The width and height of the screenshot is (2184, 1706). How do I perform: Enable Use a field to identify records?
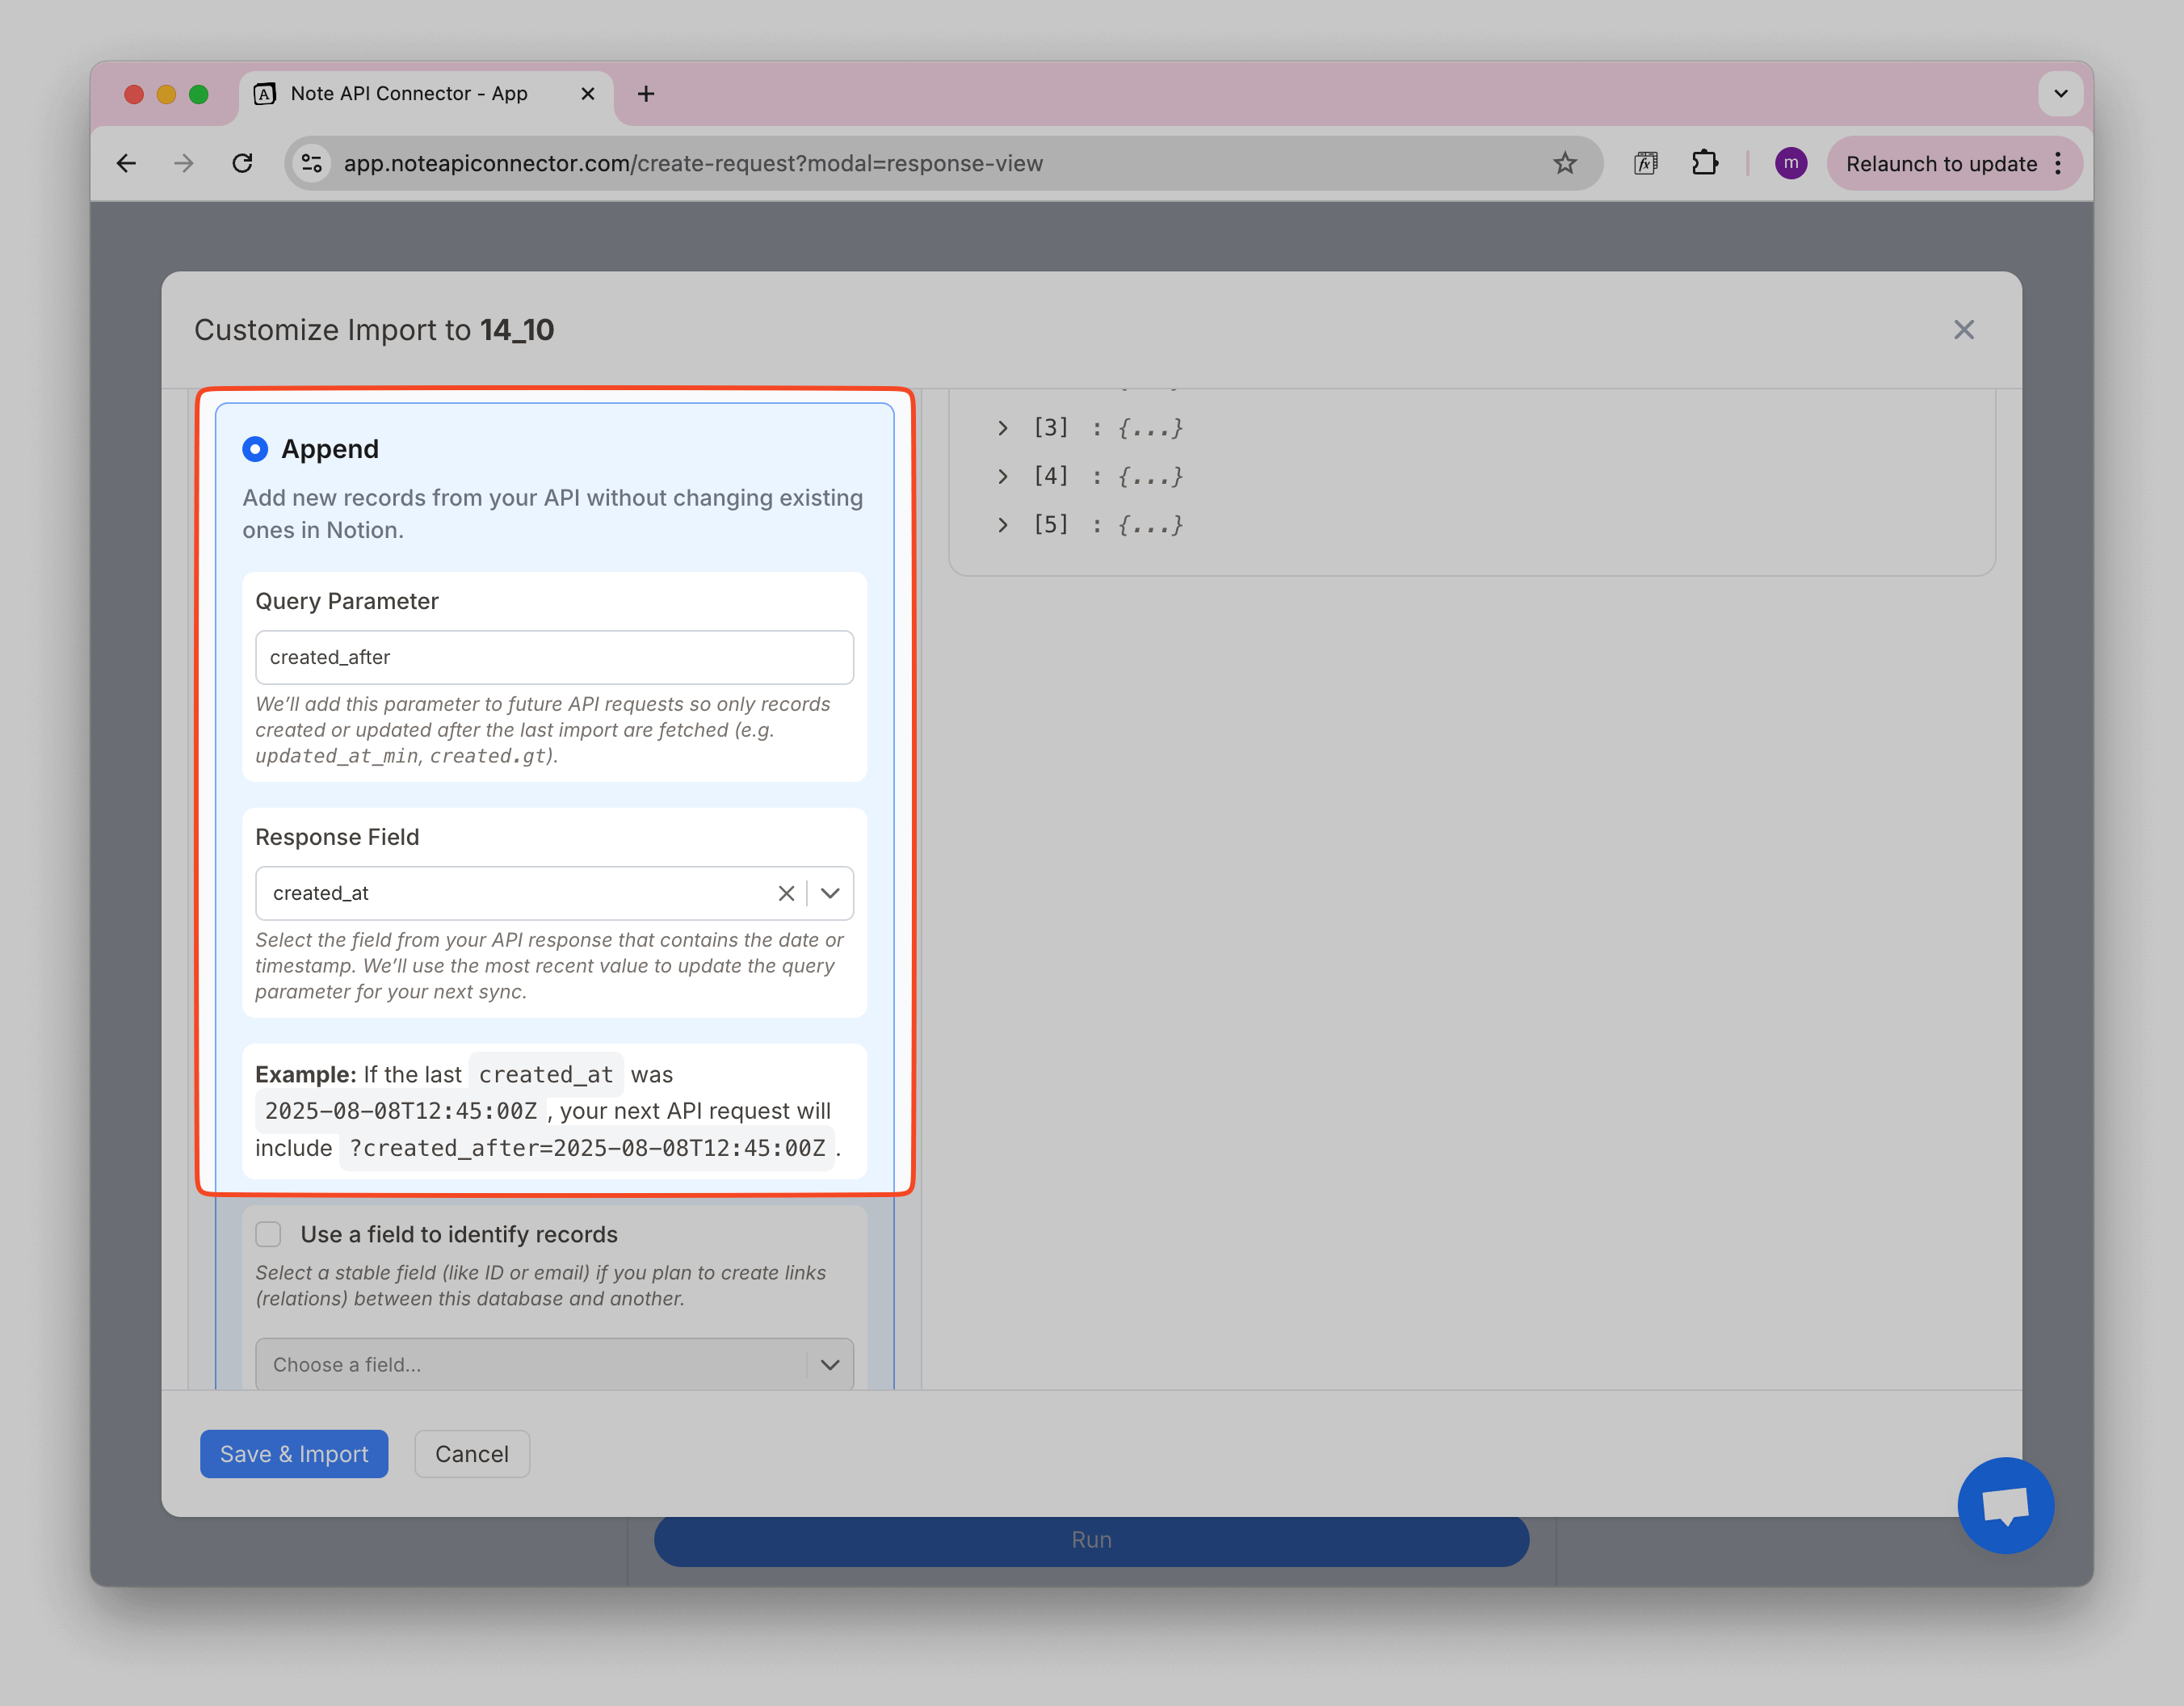tap(267, 1235)
